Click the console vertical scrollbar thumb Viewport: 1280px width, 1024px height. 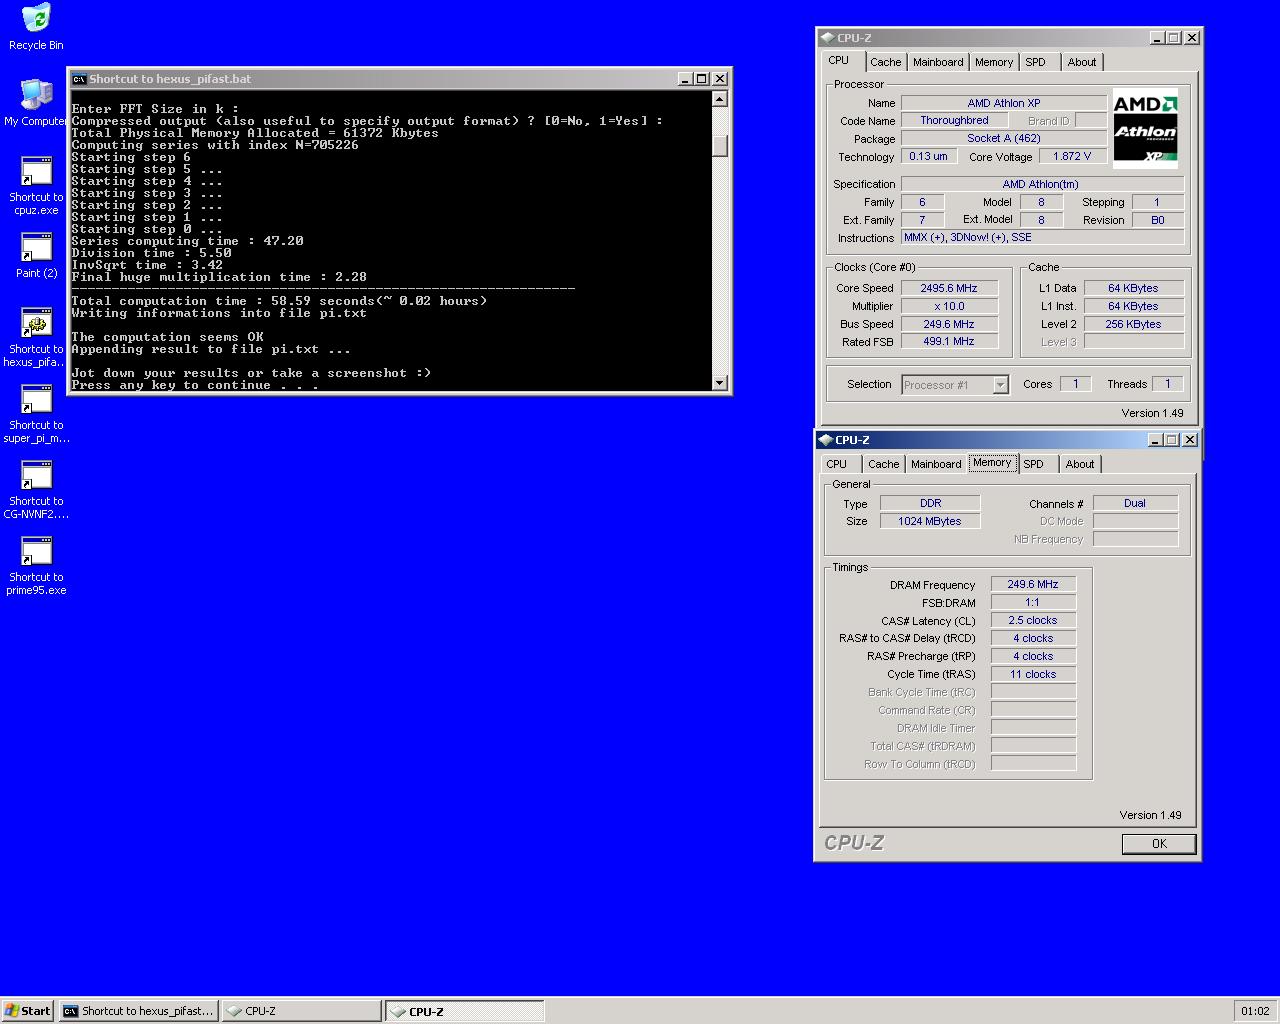point(720,145)
